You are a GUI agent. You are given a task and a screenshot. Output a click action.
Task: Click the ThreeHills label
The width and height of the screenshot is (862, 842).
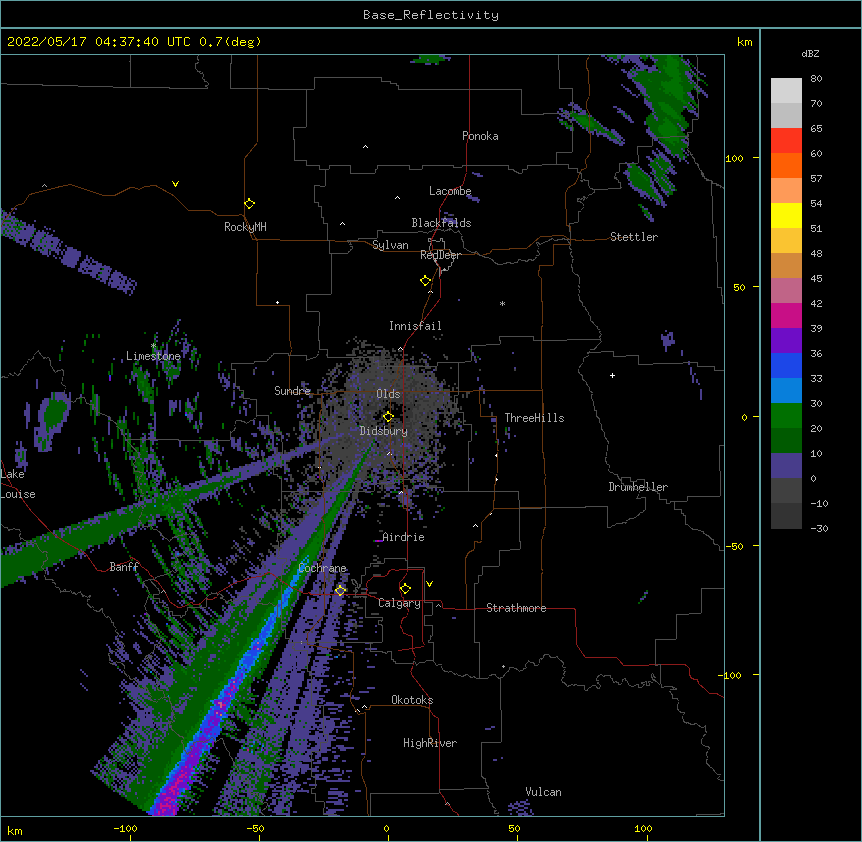click(x=534, y=418)
